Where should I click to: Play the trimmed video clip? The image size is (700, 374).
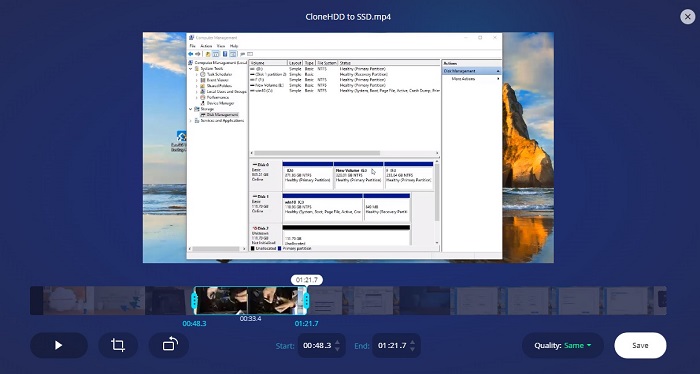pos(58,345)
